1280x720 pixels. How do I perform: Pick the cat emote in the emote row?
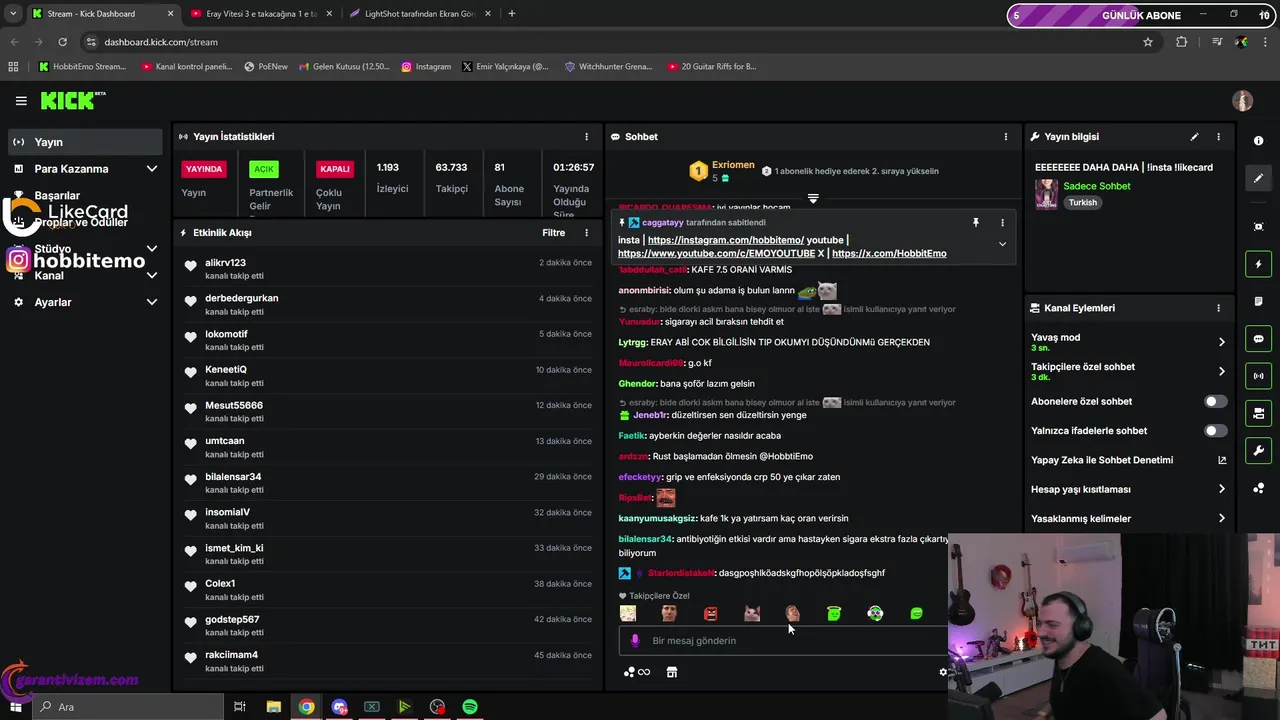coord(752,614)
